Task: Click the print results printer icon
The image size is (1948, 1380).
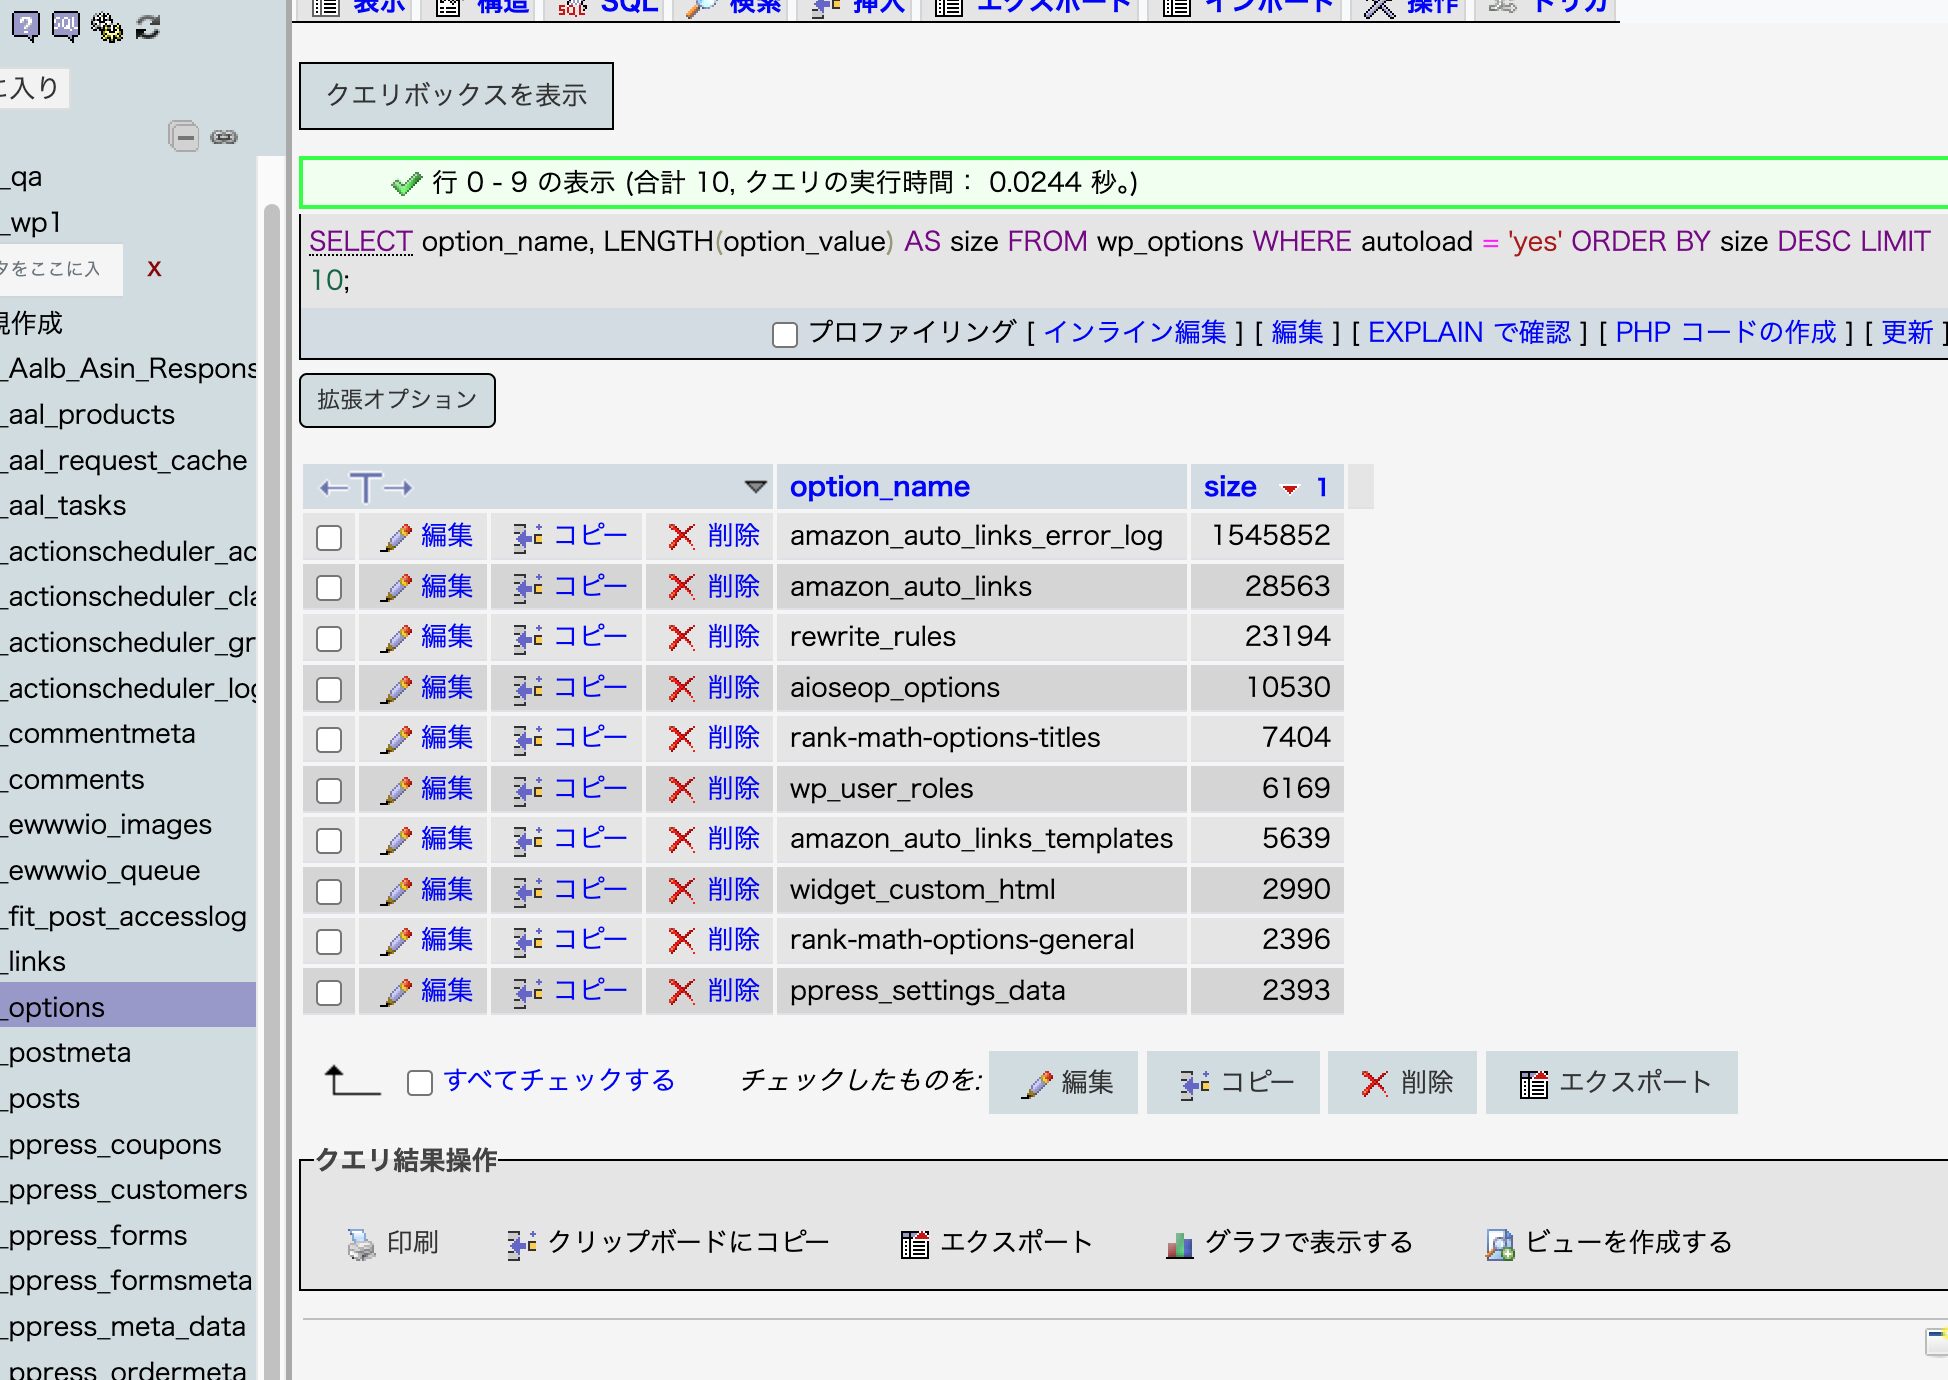Action: 360,1243
